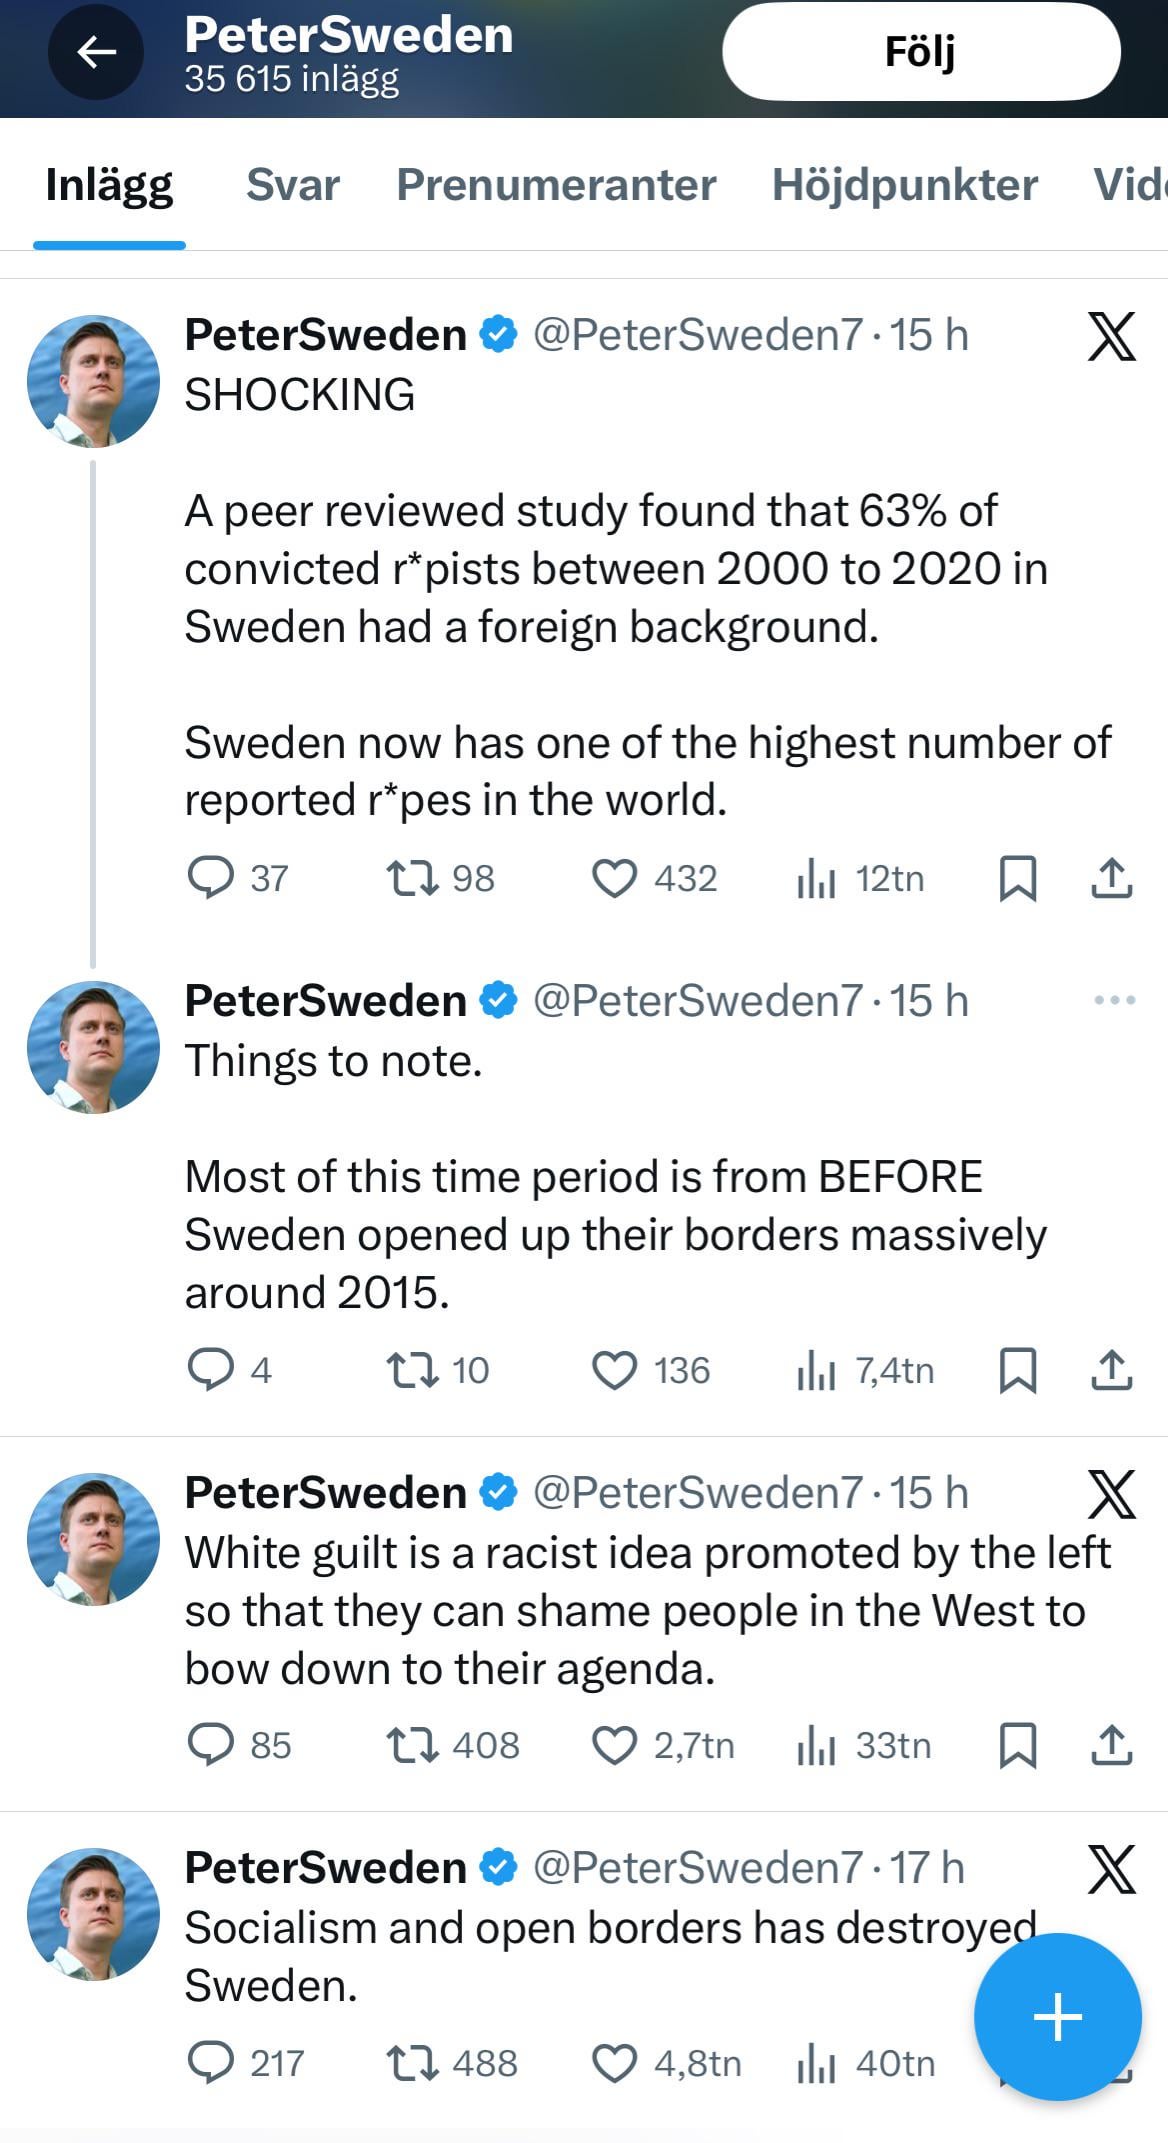Open @PeterSweden7 handle on Socialism post
This screenshot has width=1168, height=2143.
point(697,1867)
